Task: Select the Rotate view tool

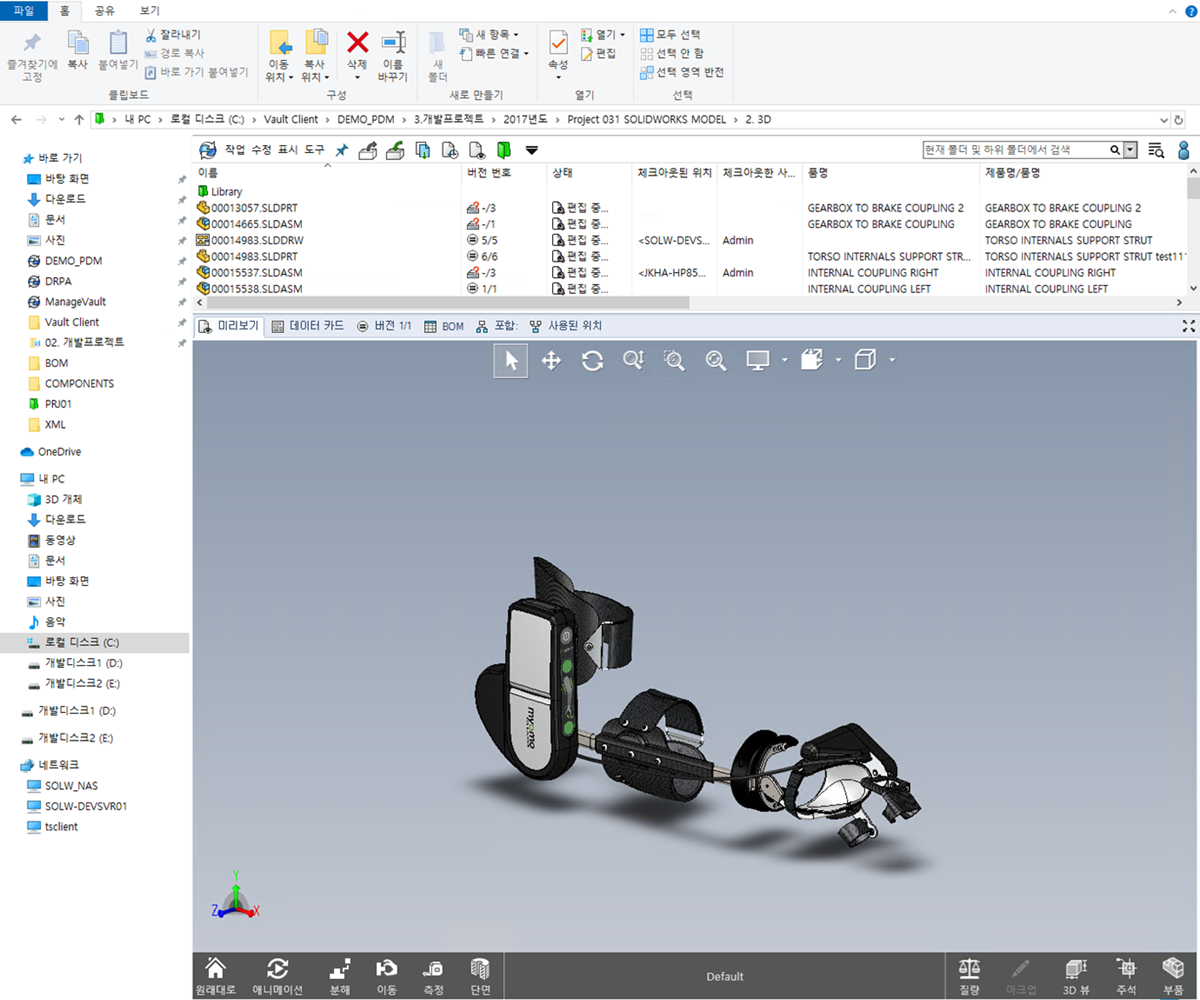Action: point(592,361)
